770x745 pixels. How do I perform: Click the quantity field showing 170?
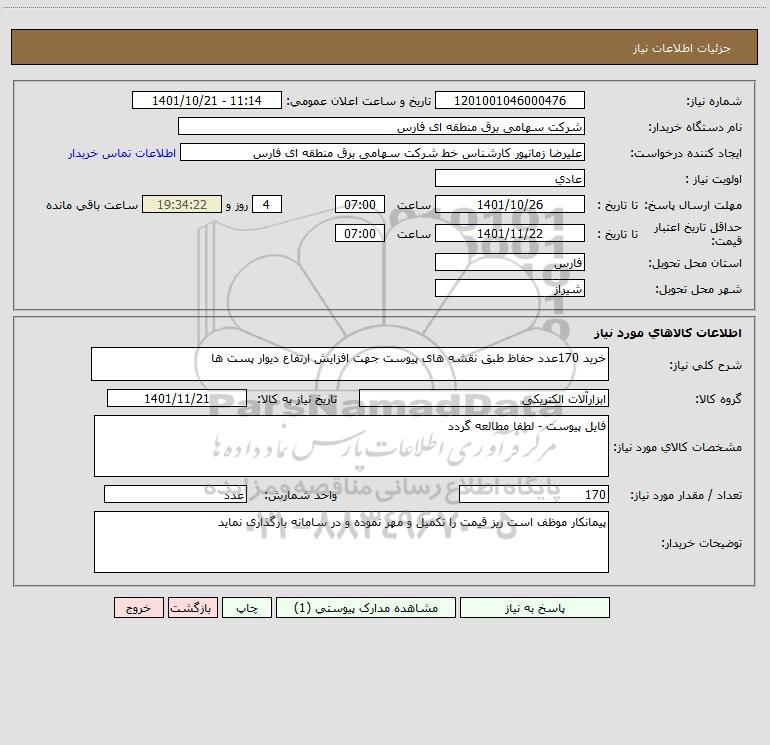pyautogui.click(x=534, y=494)
